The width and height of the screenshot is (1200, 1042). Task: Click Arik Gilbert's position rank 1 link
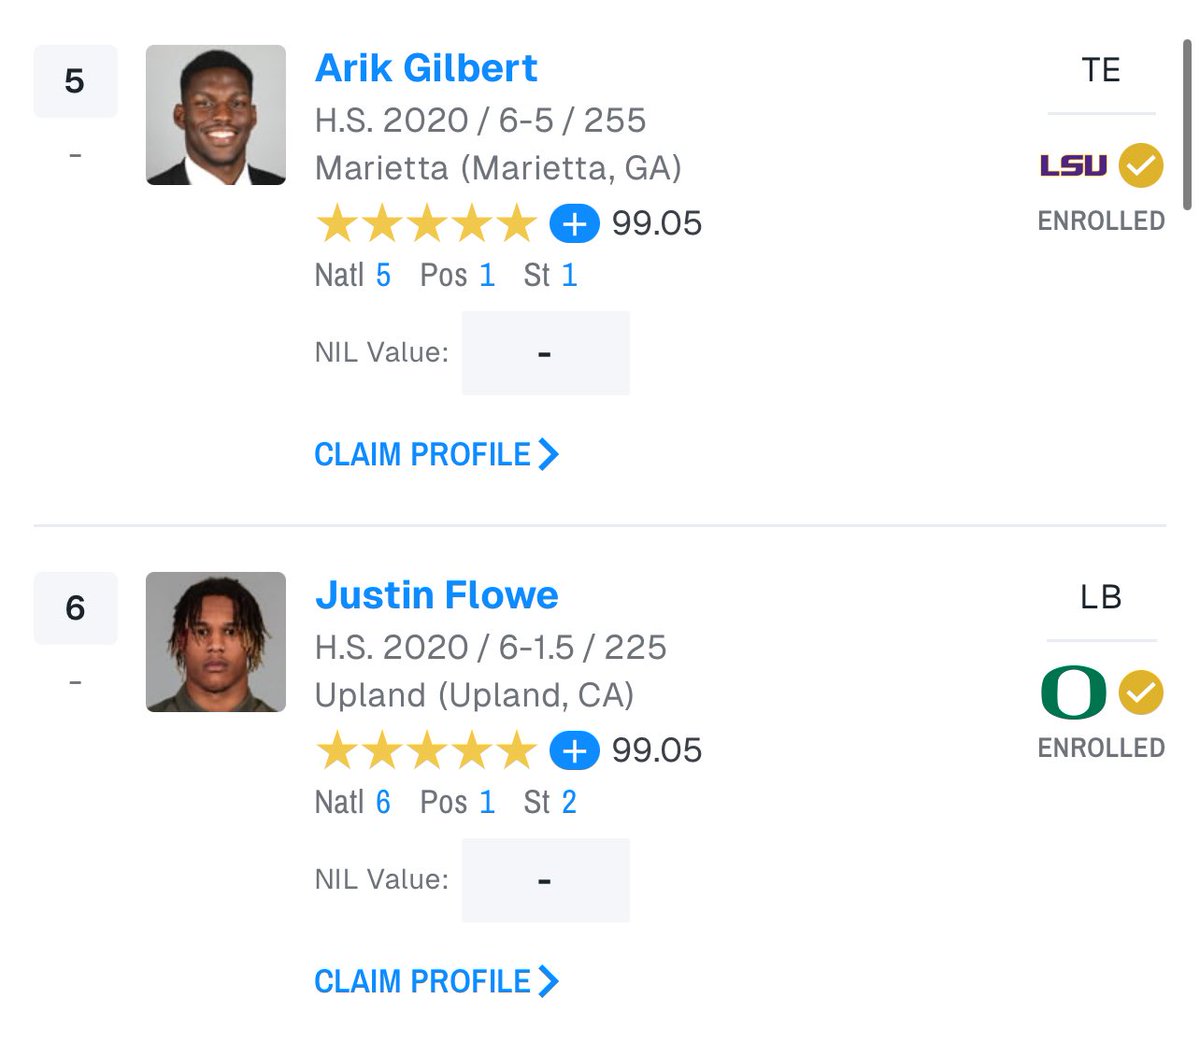[487, 275]
